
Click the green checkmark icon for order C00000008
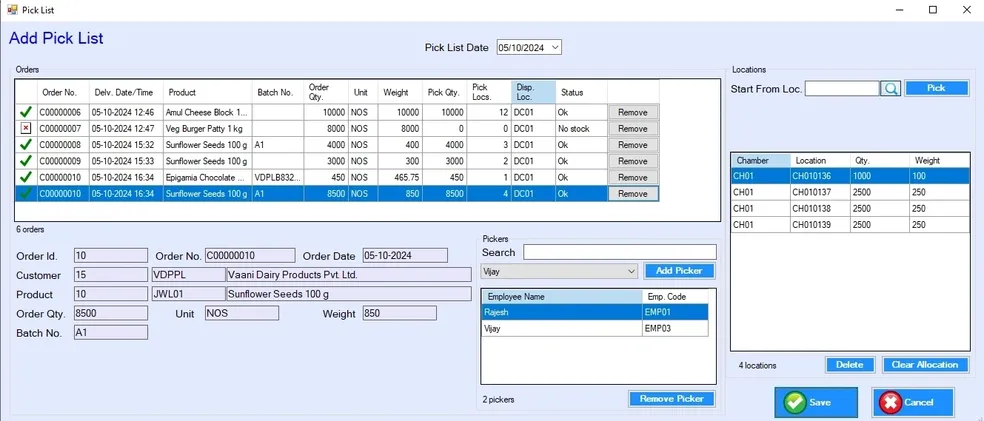point(26,145)
